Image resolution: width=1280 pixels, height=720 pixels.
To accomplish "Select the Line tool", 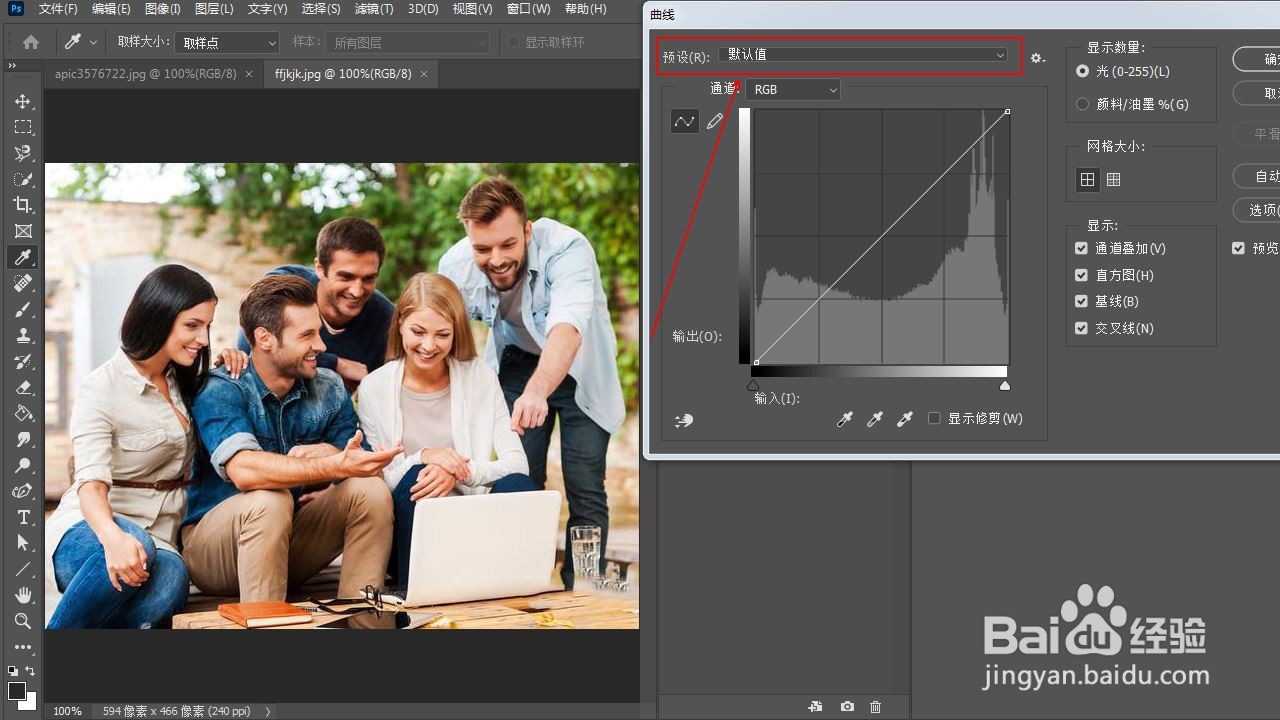I will point(22,569).
